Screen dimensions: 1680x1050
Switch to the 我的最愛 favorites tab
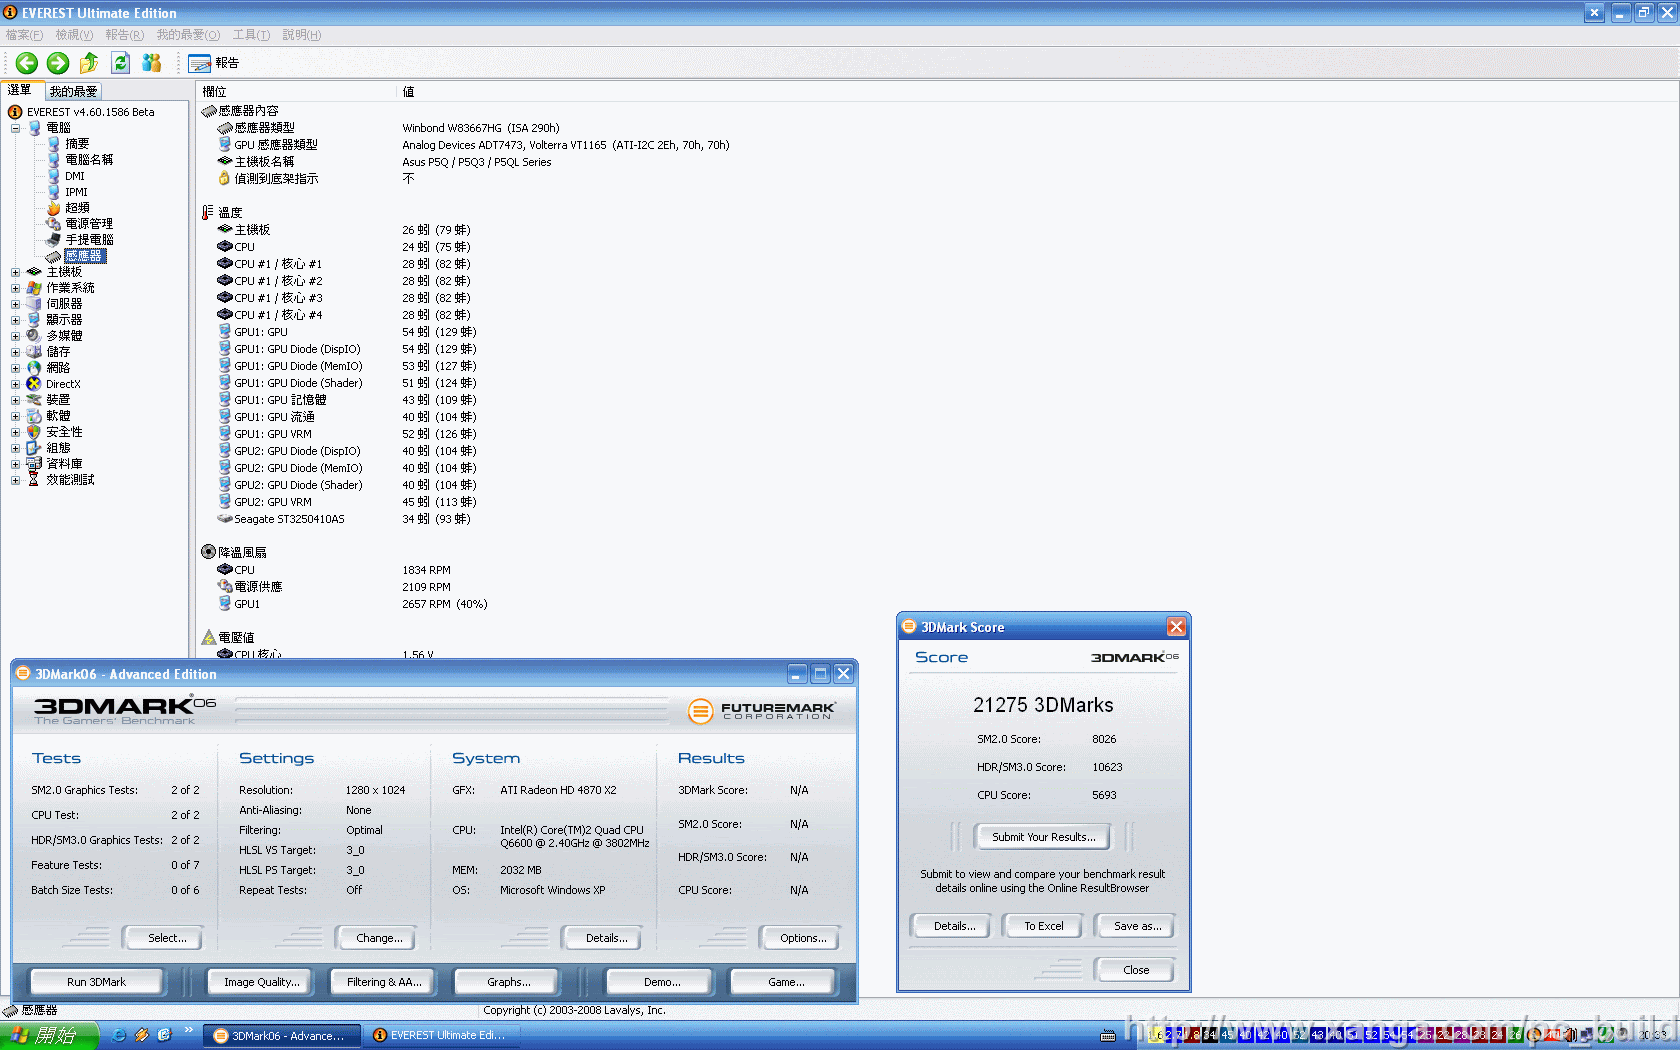click(73, 91)
